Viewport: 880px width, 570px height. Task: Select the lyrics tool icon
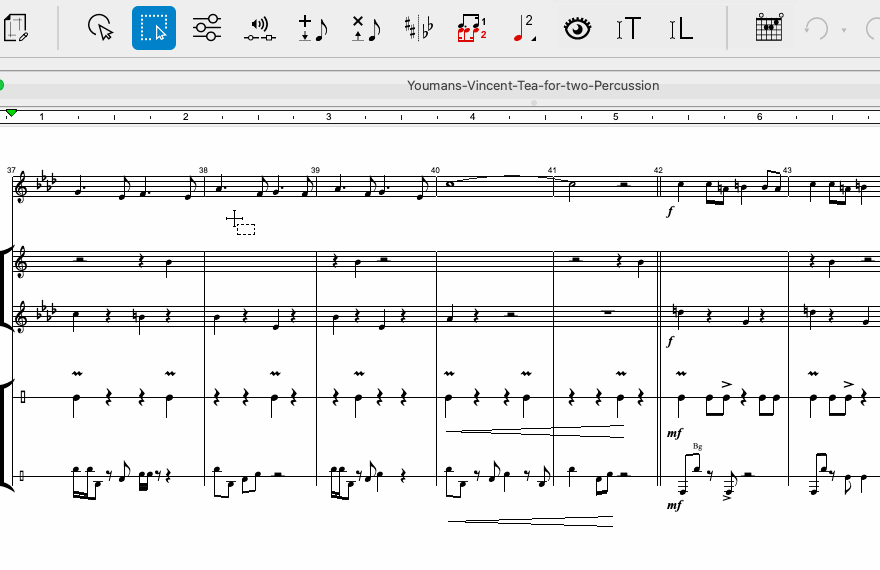681,28
